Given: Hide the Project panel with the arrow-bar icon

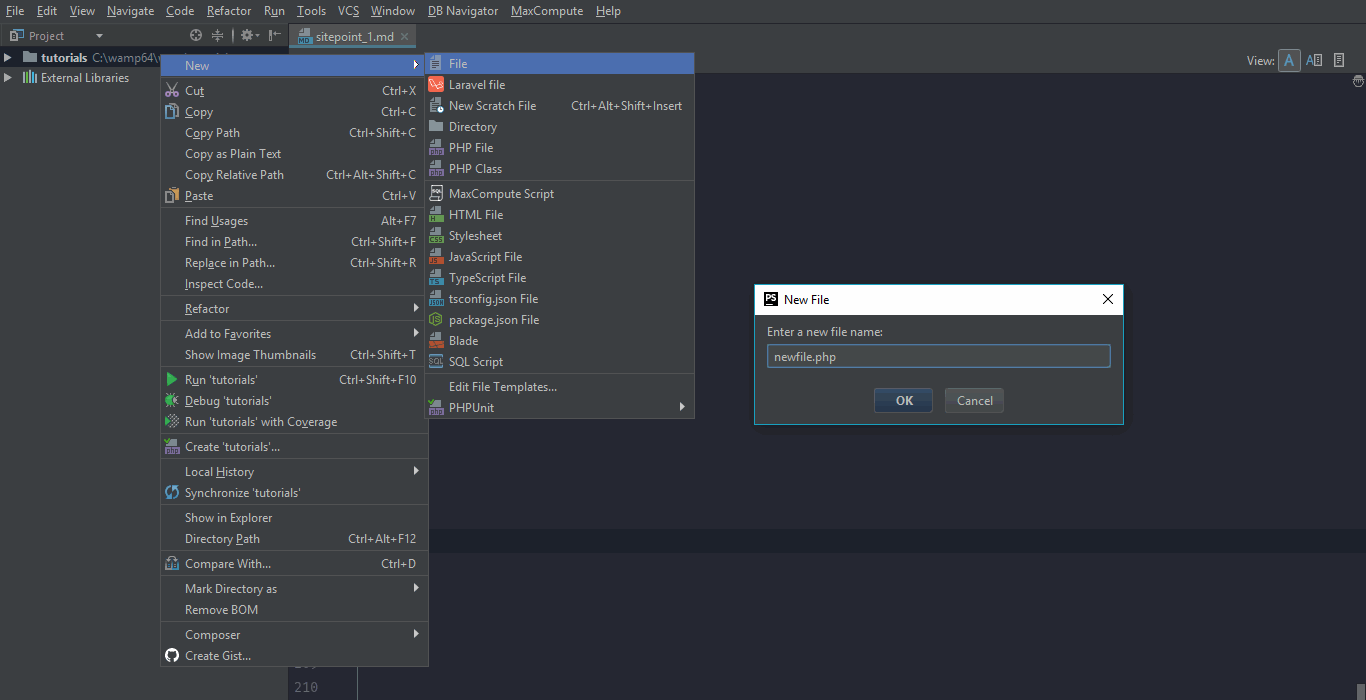Looking at the screenshot, I should [x=275, y=35].
